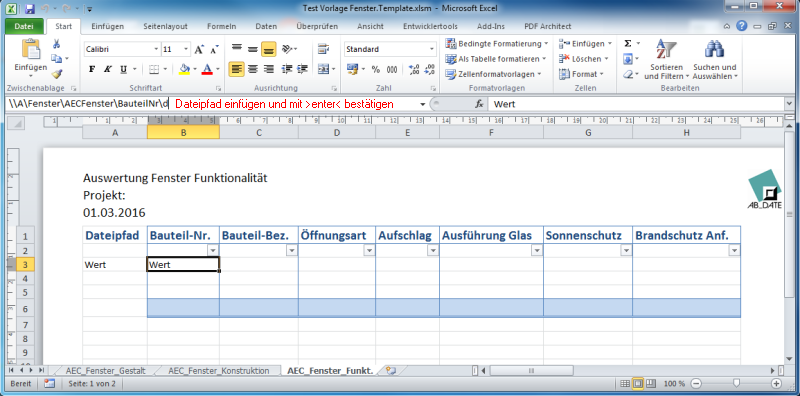The width and height of the screenshot is (800, 396).
Task: Click the clear eraser icon
Action: coord(628,75)
